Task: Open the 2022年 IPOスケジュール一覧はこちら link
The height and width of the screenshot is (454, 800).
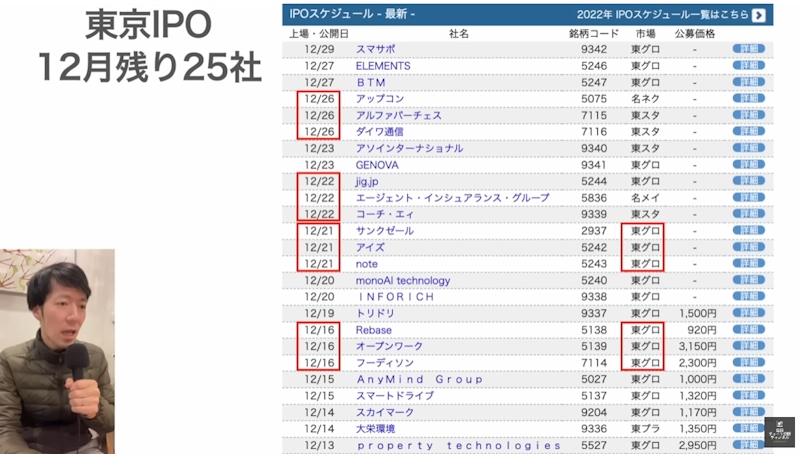Action: (x=663, y=14)
